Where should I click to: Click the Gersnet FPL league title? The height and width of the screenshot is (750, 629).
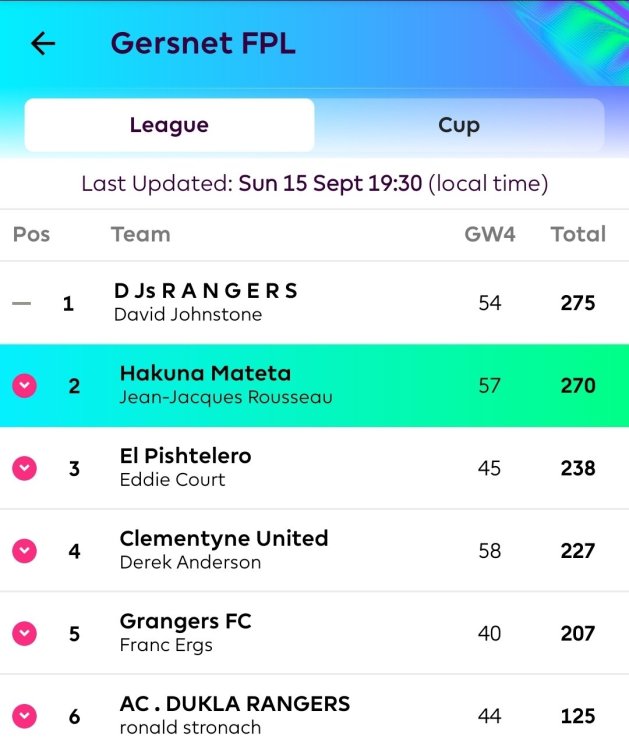pos(203,44)
